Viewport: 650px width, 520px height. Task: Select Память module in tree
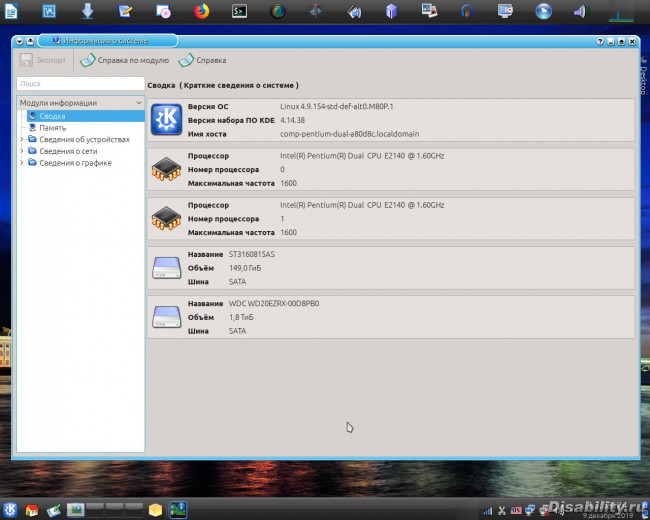pyautogui.click(x=52, y=128)
